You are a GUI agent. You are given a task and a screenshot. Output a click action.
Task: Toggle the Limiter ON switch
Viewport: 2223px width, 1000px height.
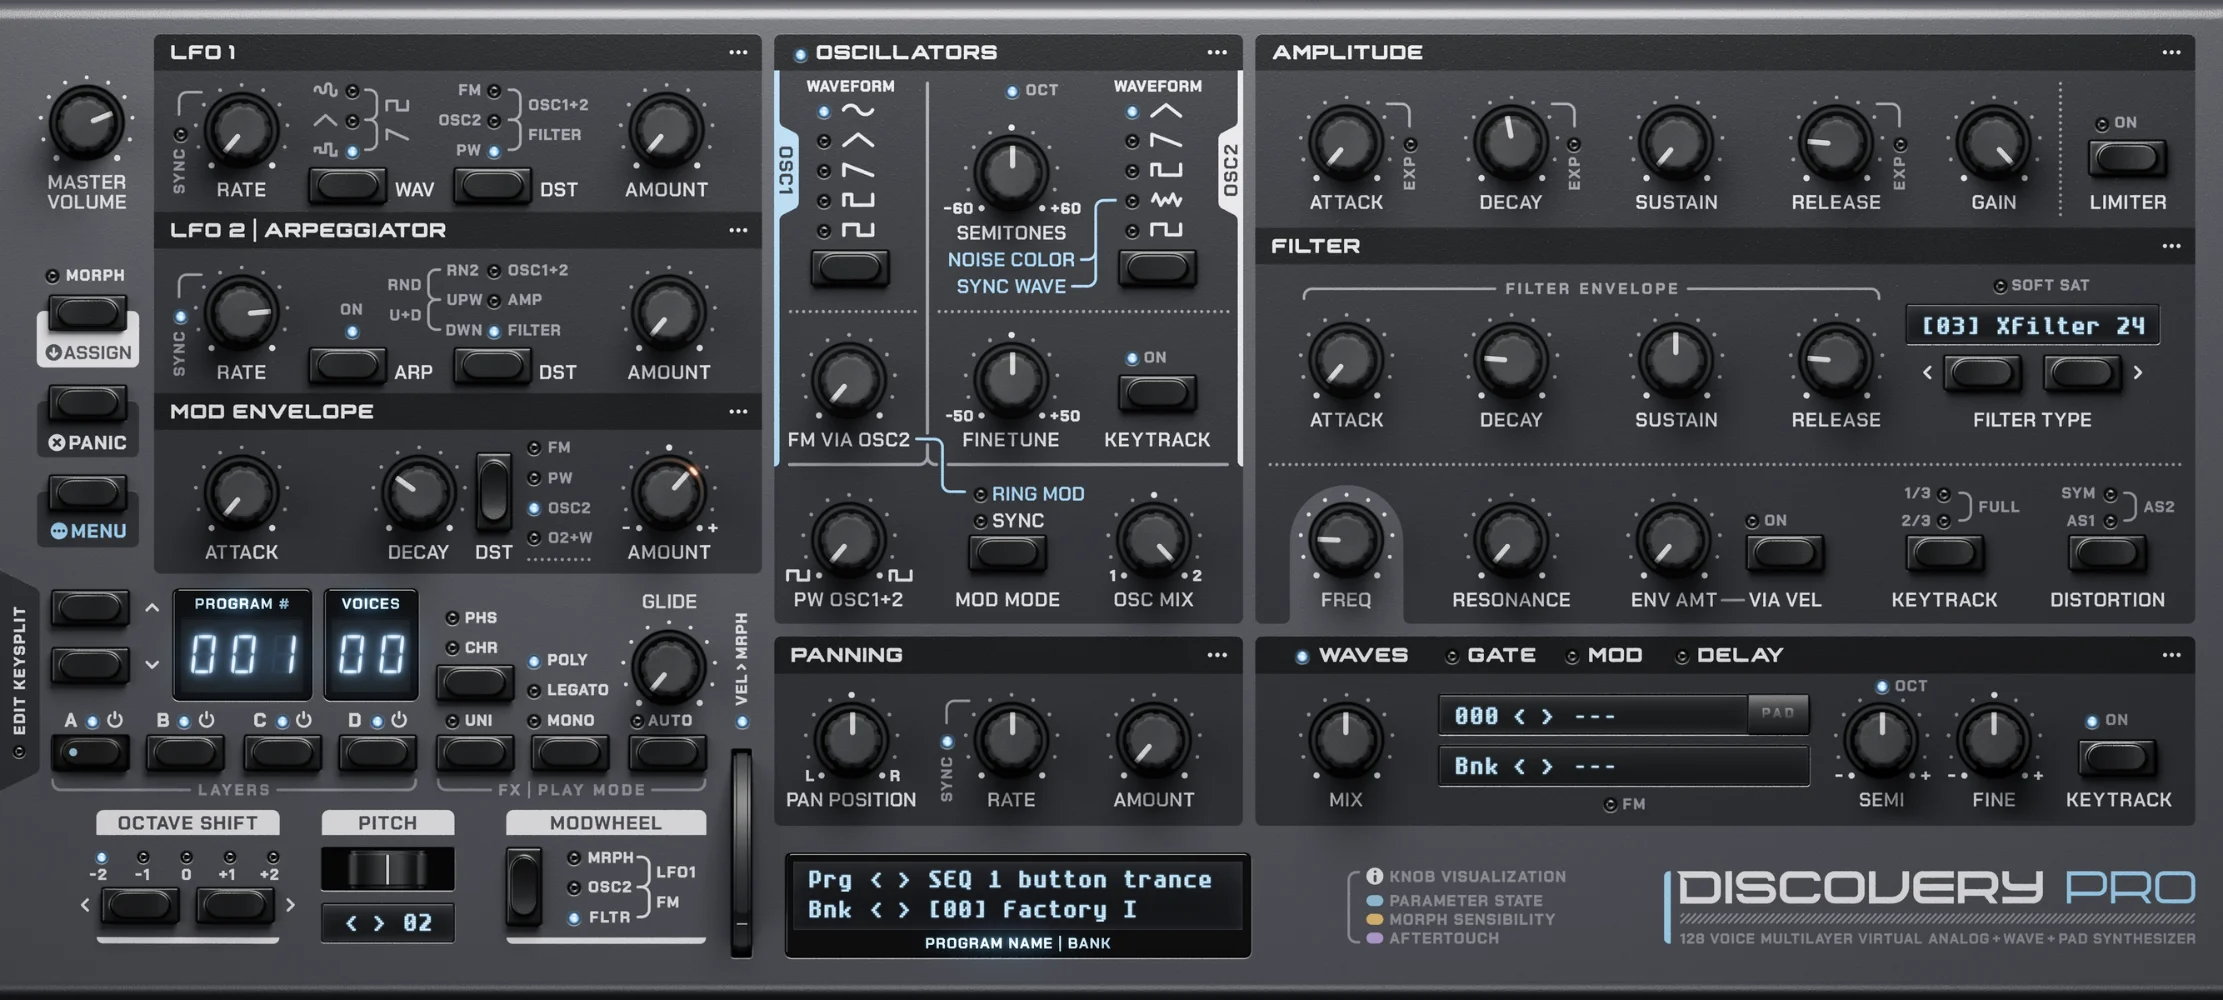click(2127, 158)
